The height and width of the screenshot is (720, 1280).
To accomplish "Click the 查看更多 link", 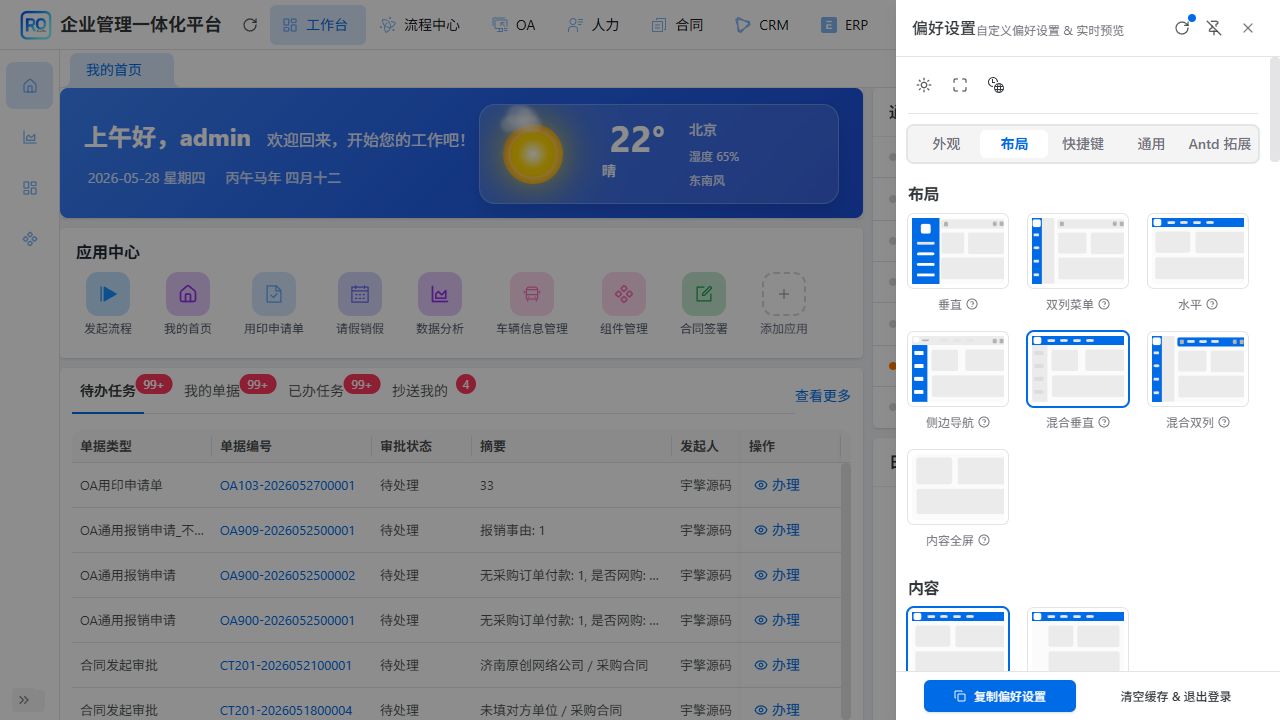I will [823, 396].
